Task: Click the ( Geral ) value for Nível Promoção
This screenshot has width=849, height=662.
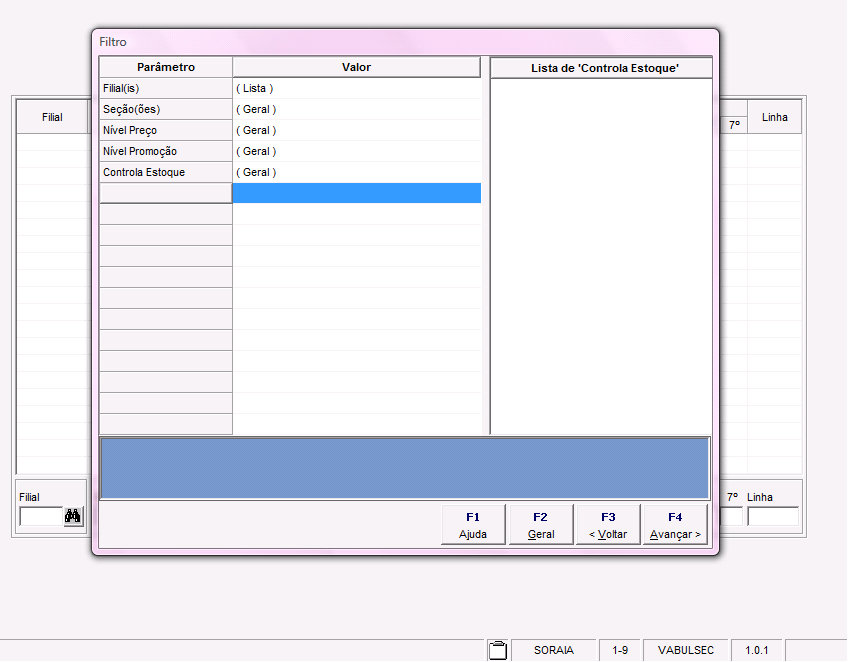Action: coord(357,152)
